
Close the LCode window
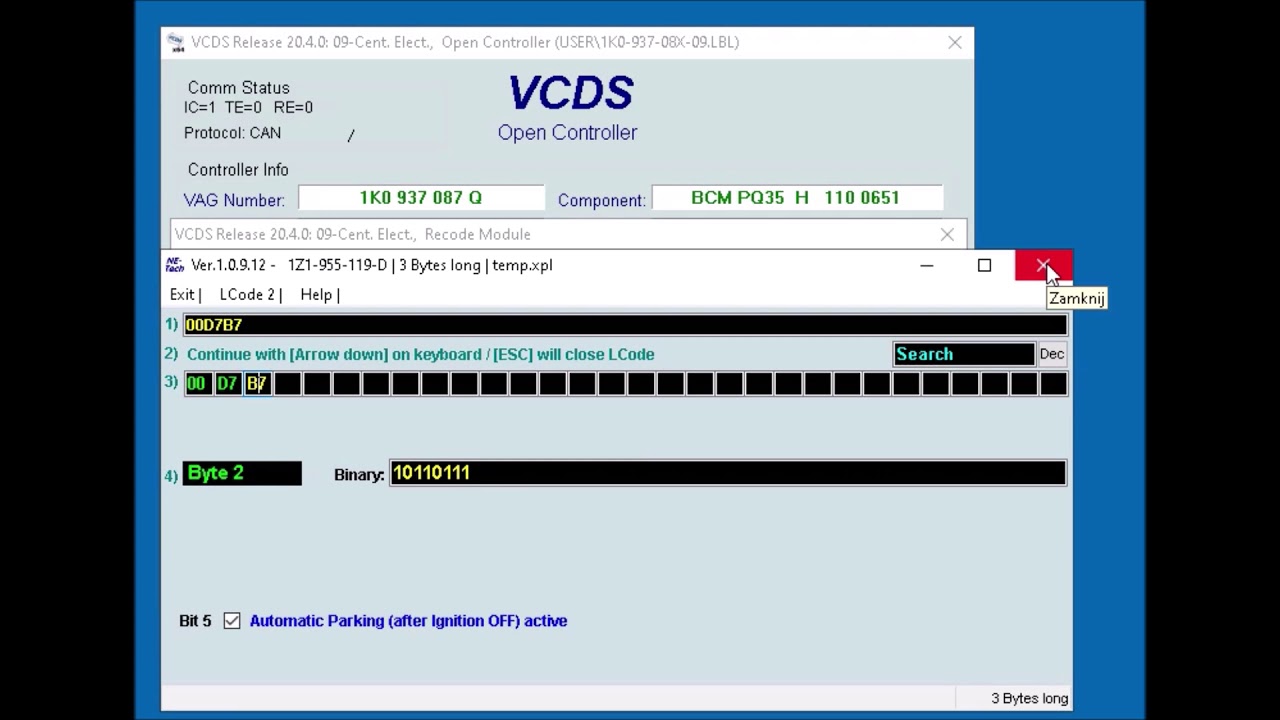1043,265
